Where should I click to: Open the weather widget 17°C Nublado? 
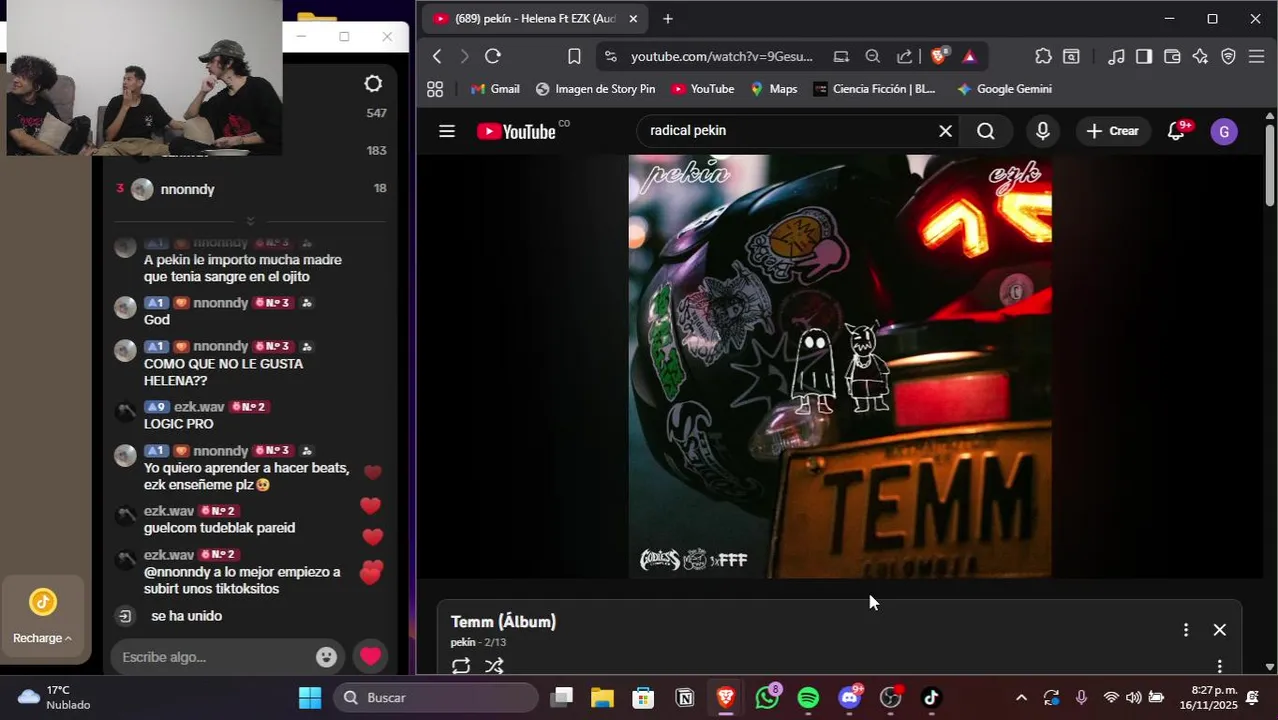coord(55,697)
